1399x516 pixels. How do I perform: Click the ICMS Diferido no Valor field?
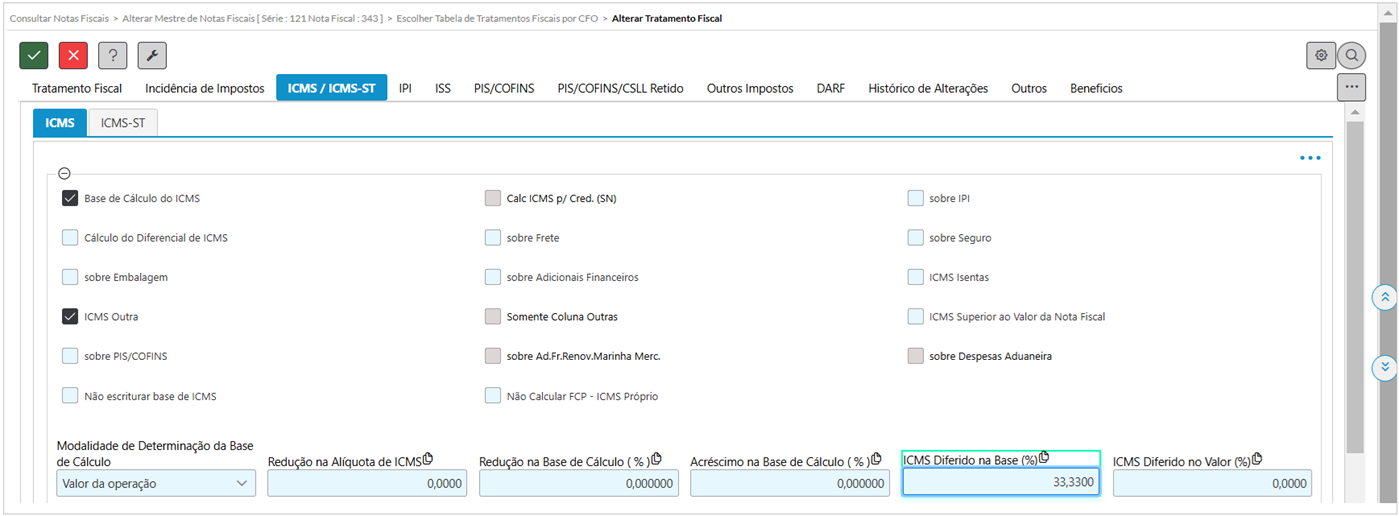point(1212,484)
